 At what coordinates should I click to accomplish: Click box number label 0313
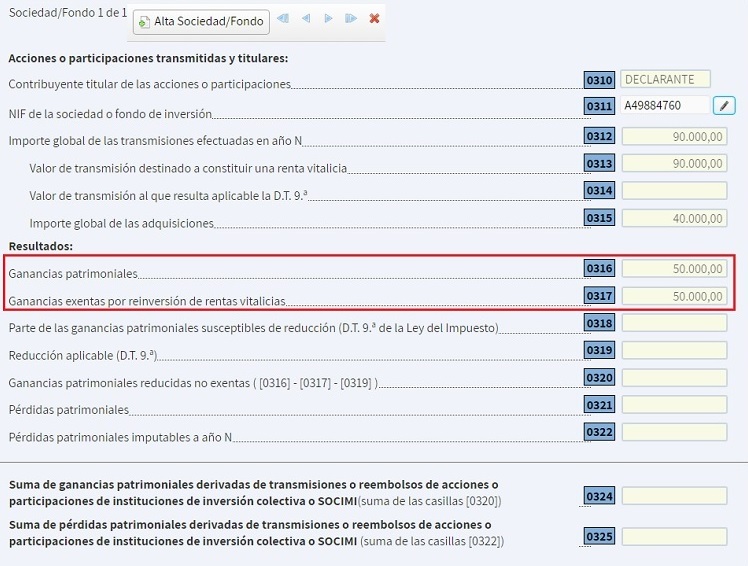(x=599, y=163)
